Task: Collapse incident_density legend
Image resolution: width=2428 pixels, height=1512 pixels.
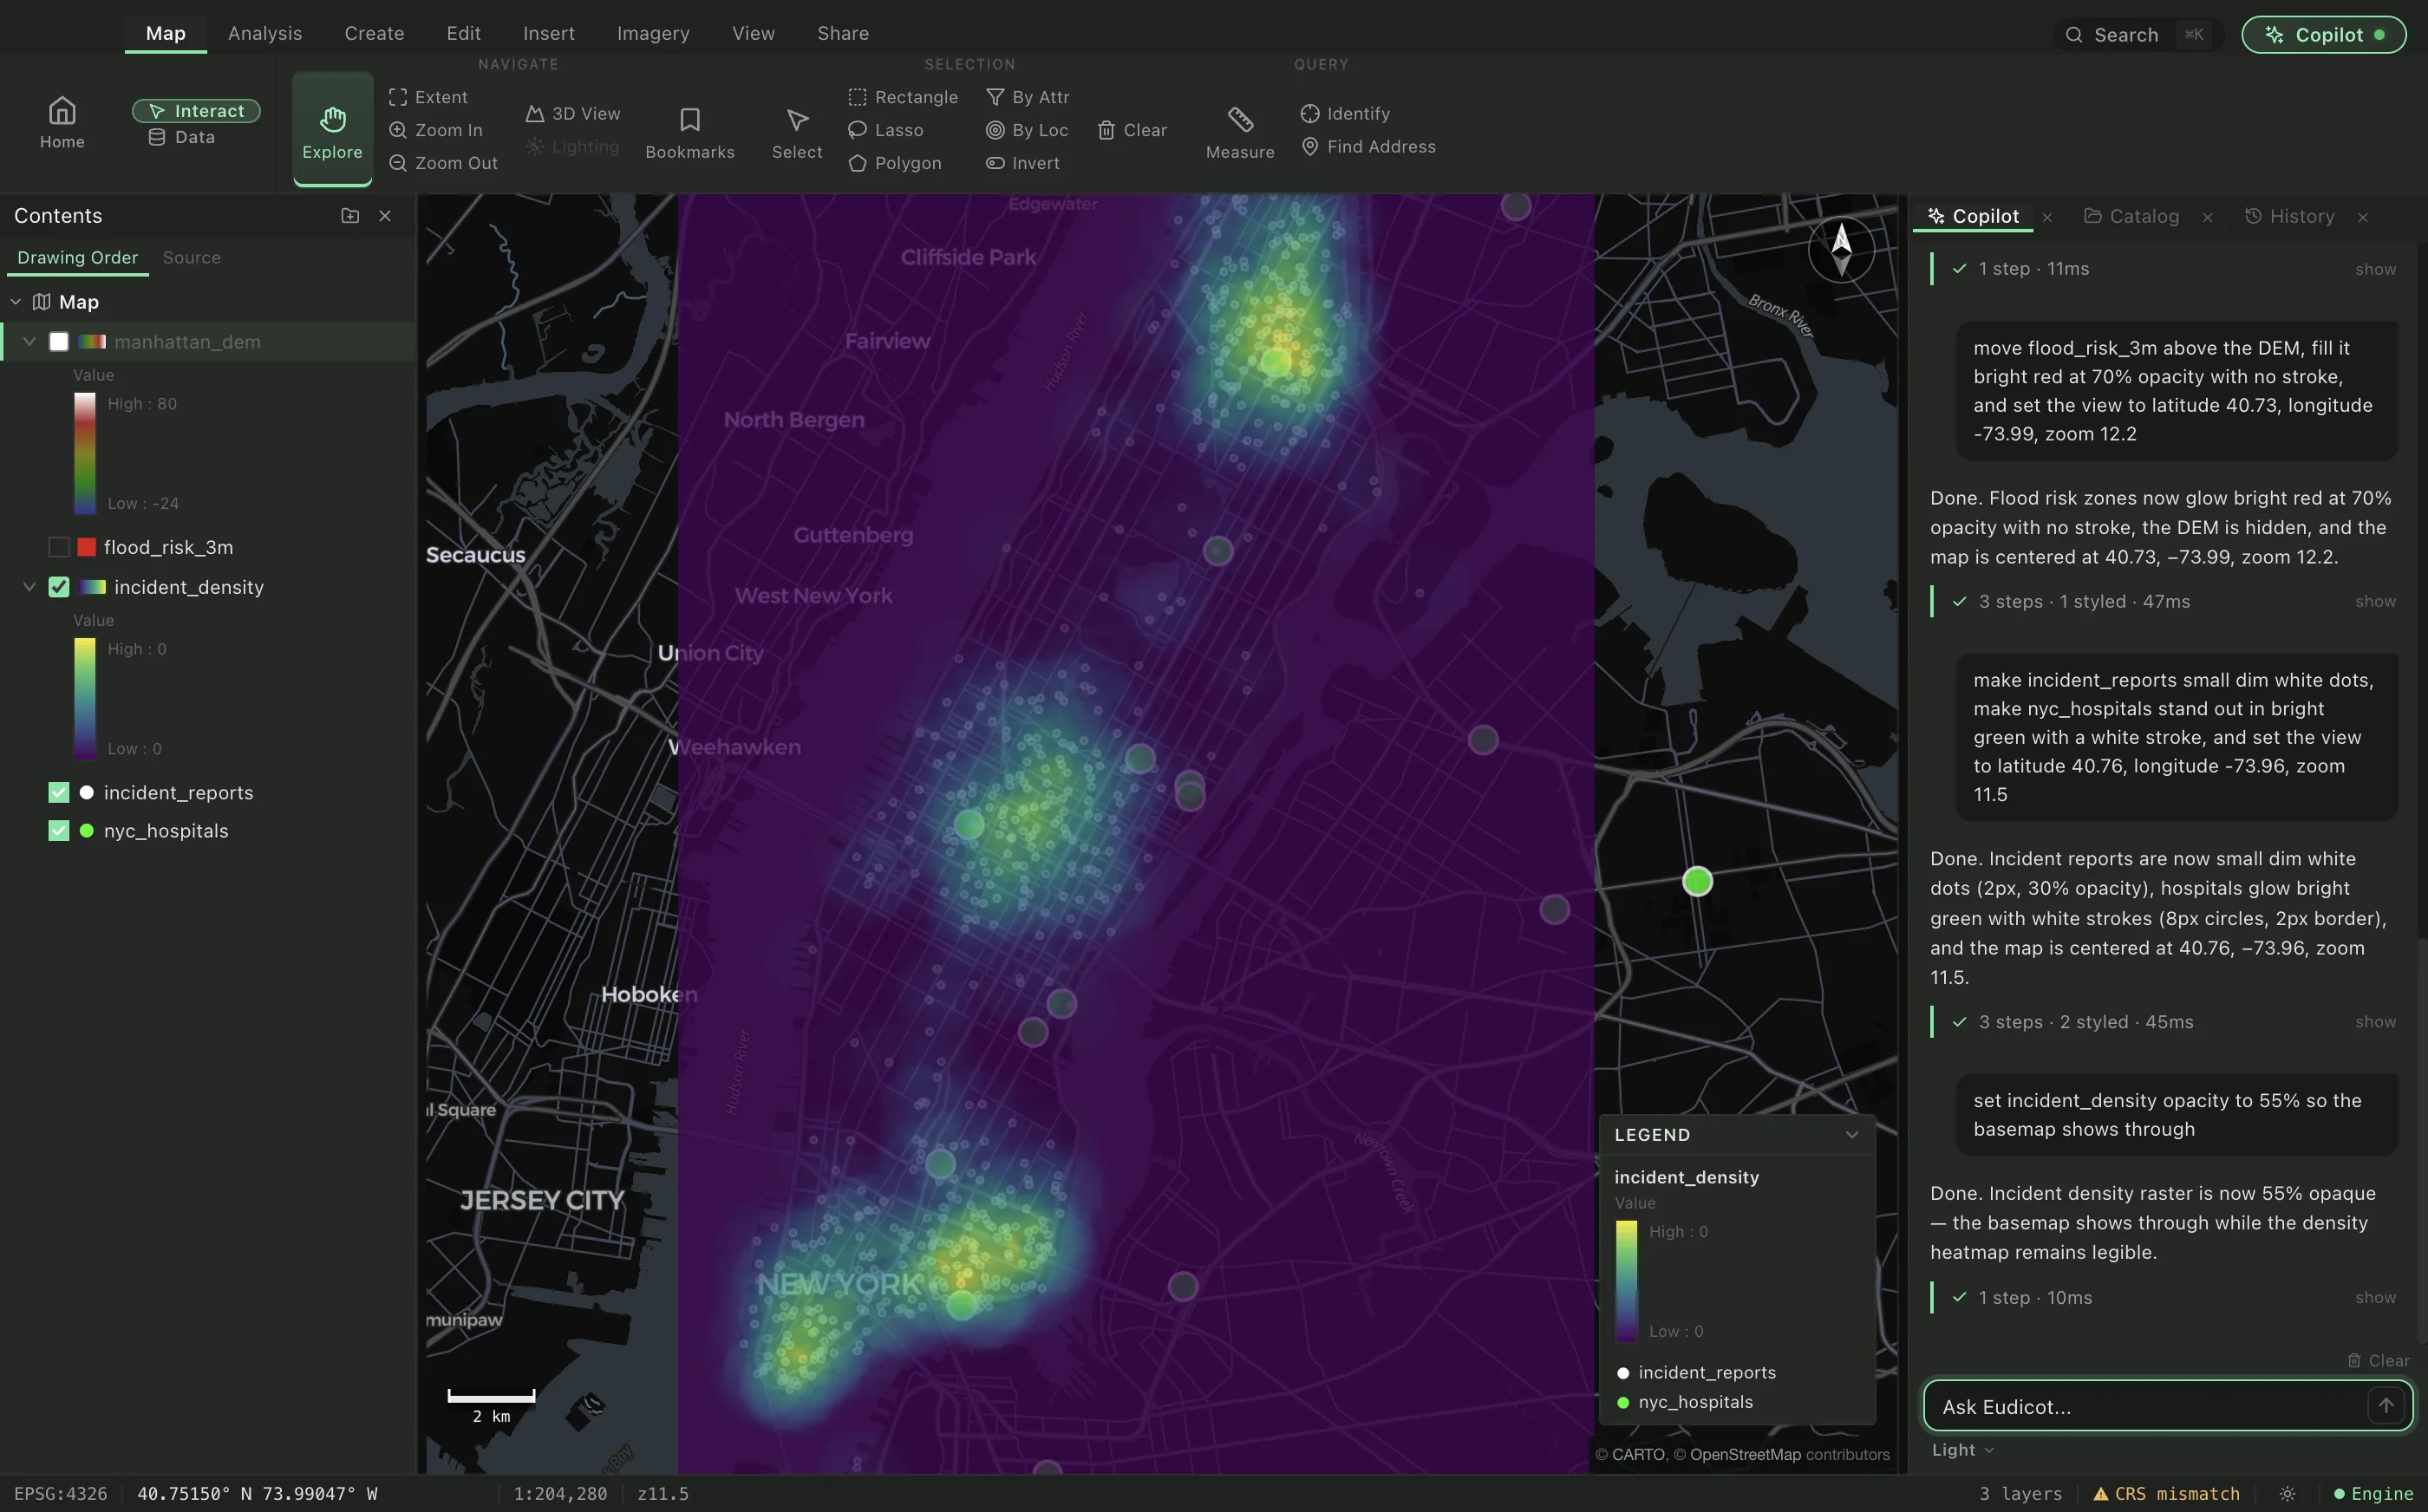Action: (30, 587)
